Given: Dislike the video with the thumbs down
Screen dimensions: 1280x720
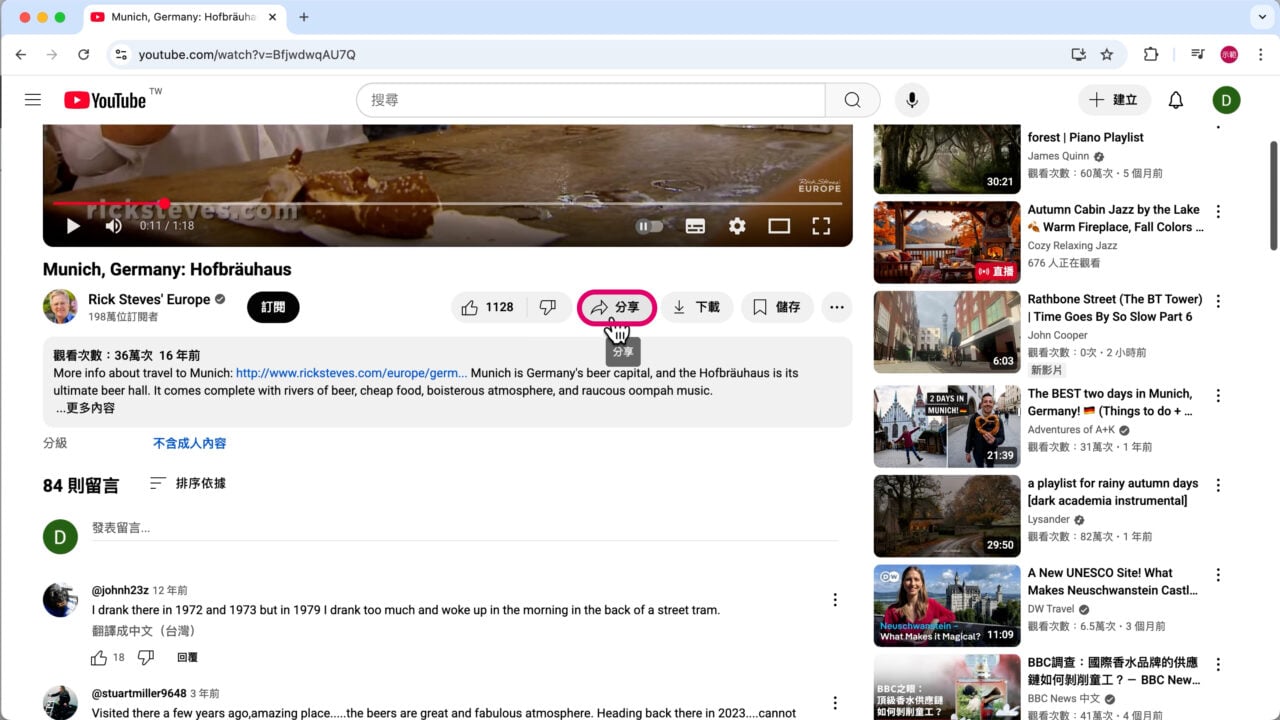Looking at the screenshot, I should 548,307.
